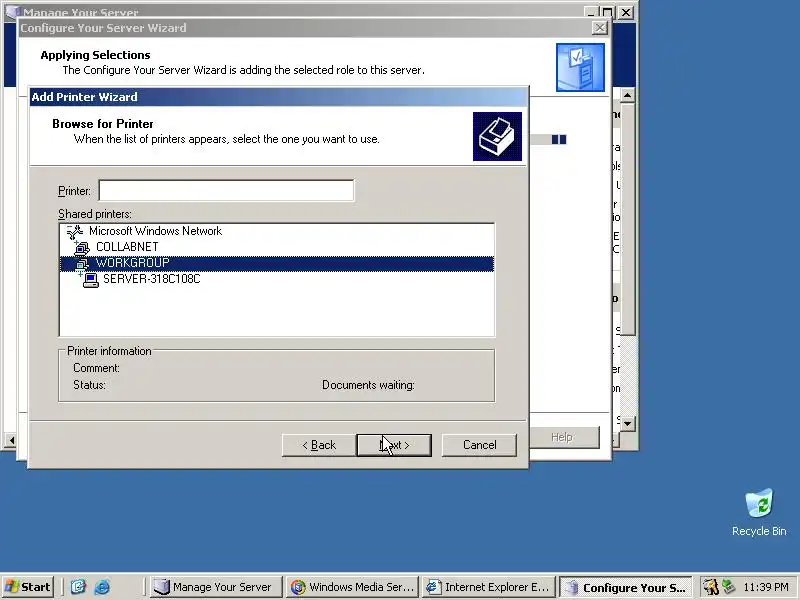Click the 11:39 PM system clock
The width and height of the screenshot is (800, 600).
pos(766,587)
